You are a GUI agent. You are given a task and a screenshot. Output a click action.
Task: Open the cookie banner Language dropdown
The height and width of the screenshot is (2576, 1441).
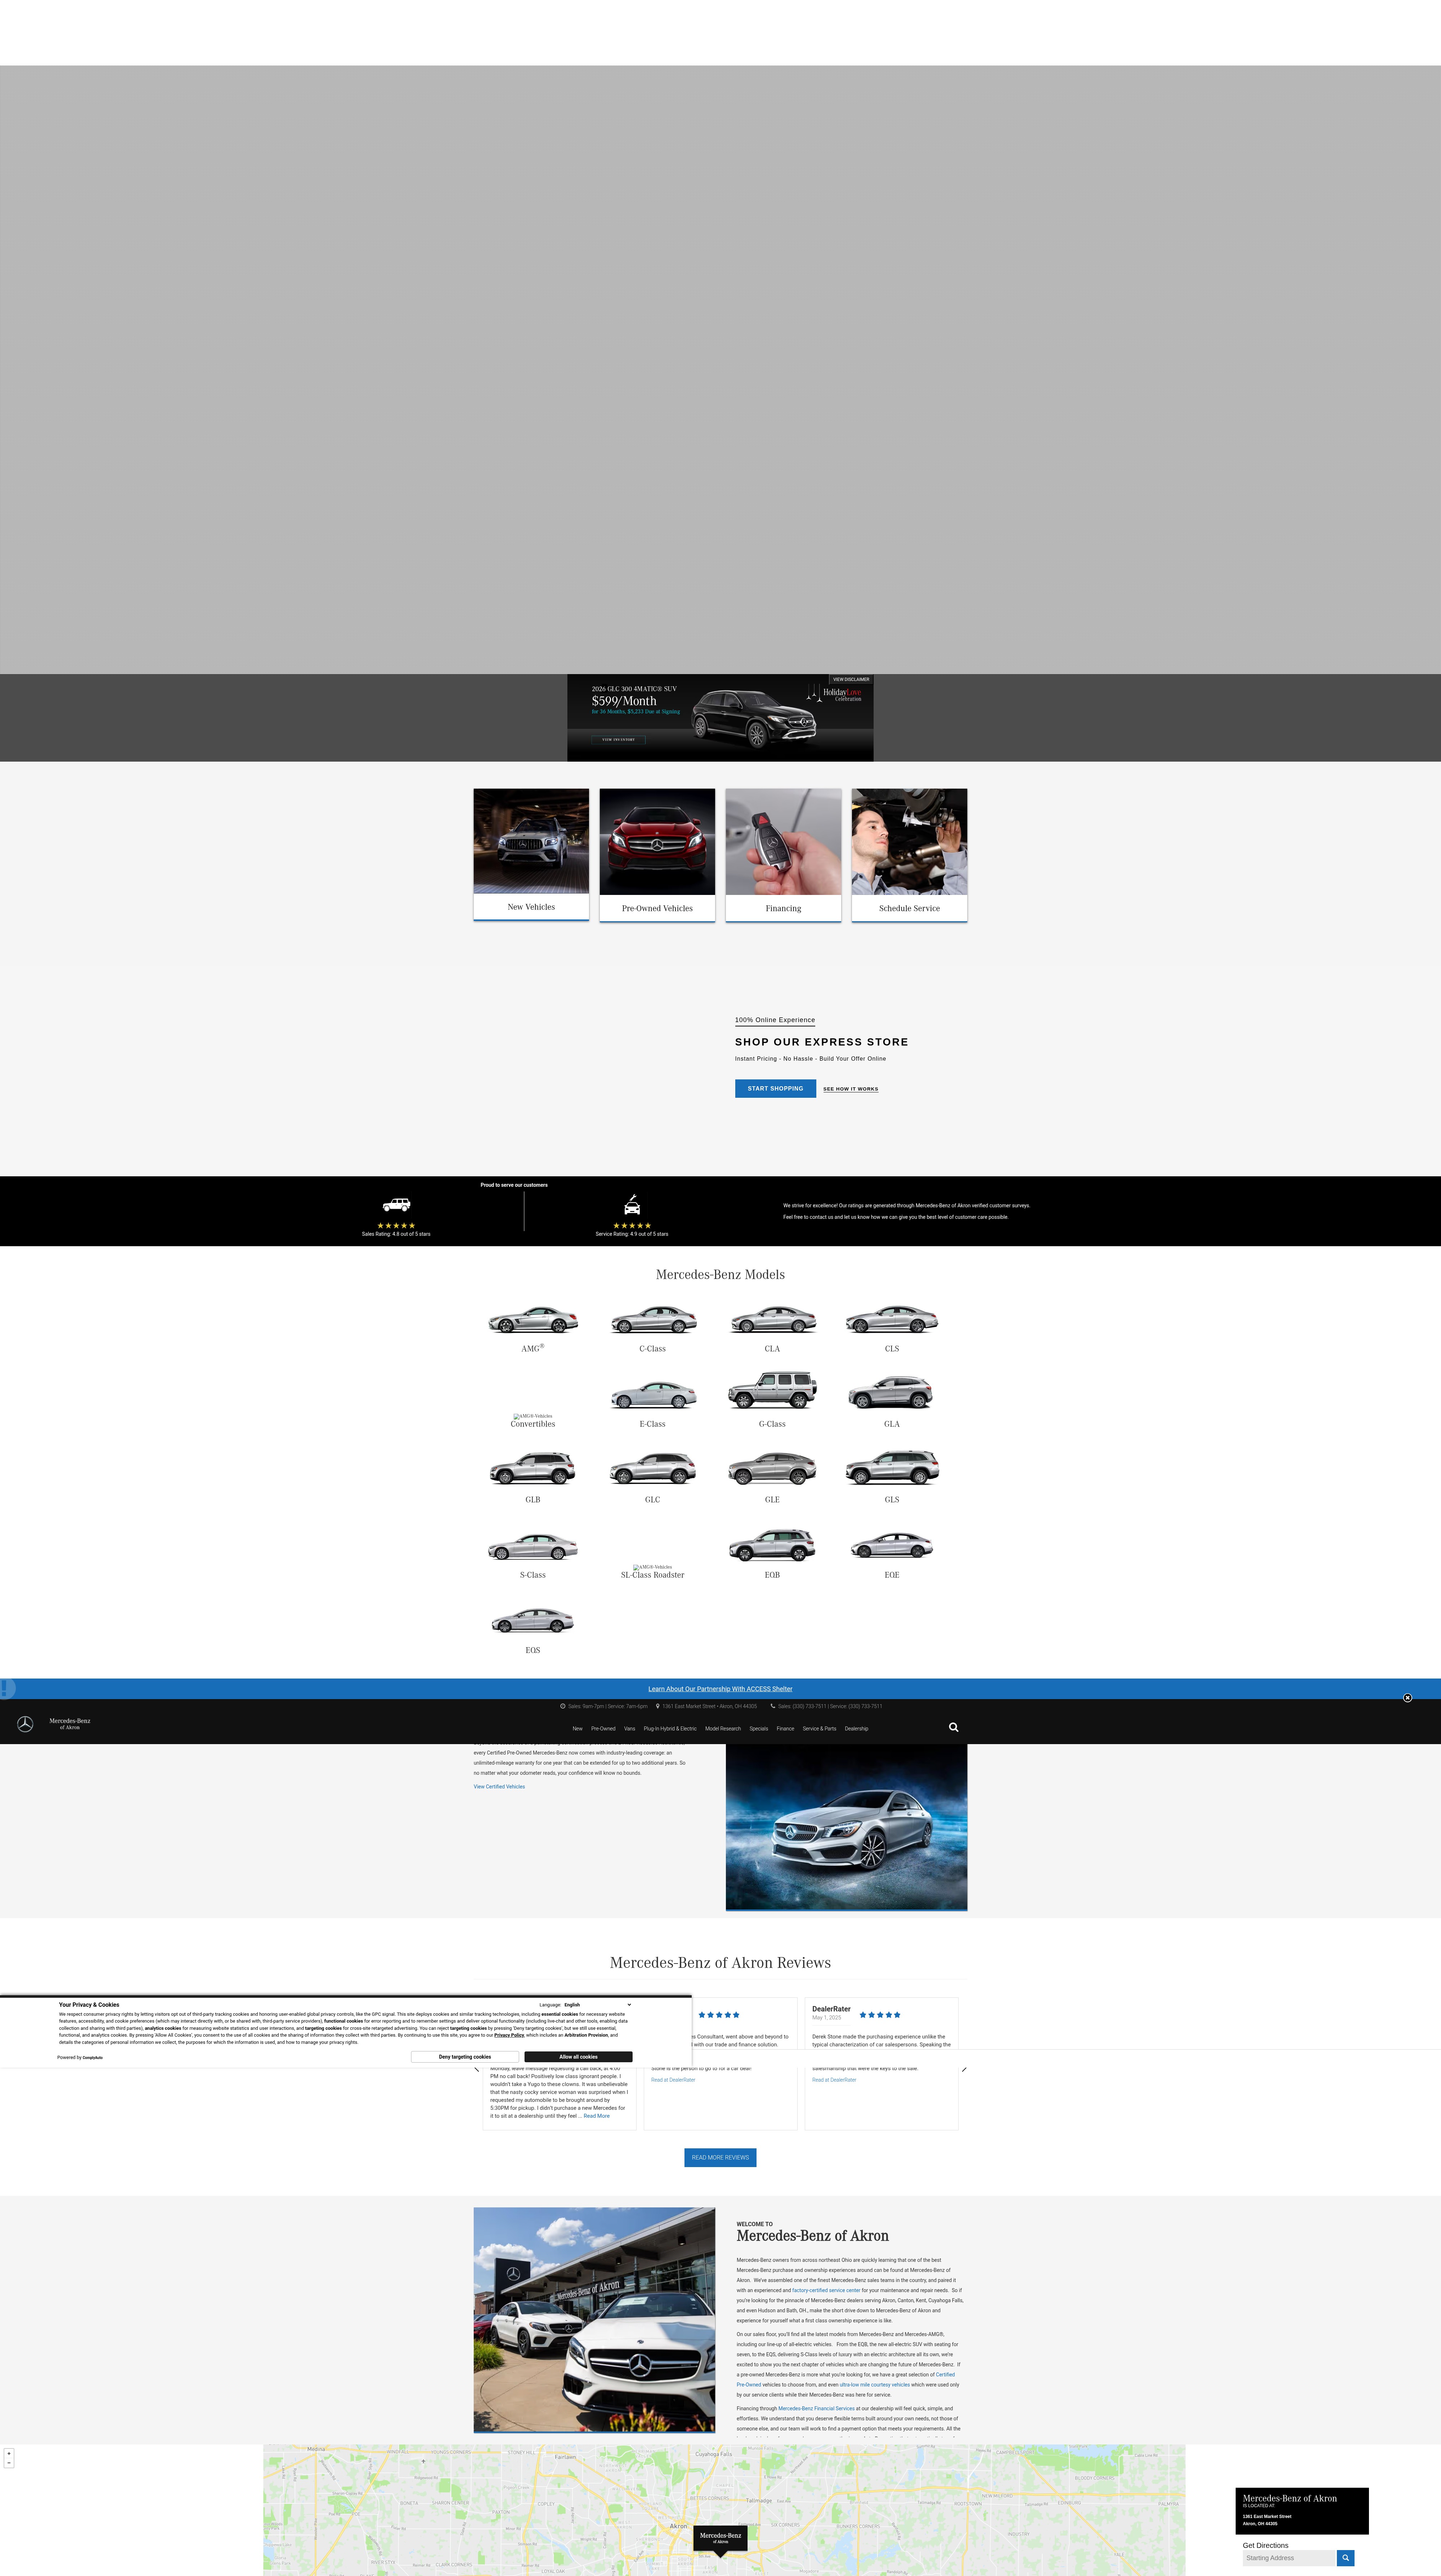coord(598,2005)
